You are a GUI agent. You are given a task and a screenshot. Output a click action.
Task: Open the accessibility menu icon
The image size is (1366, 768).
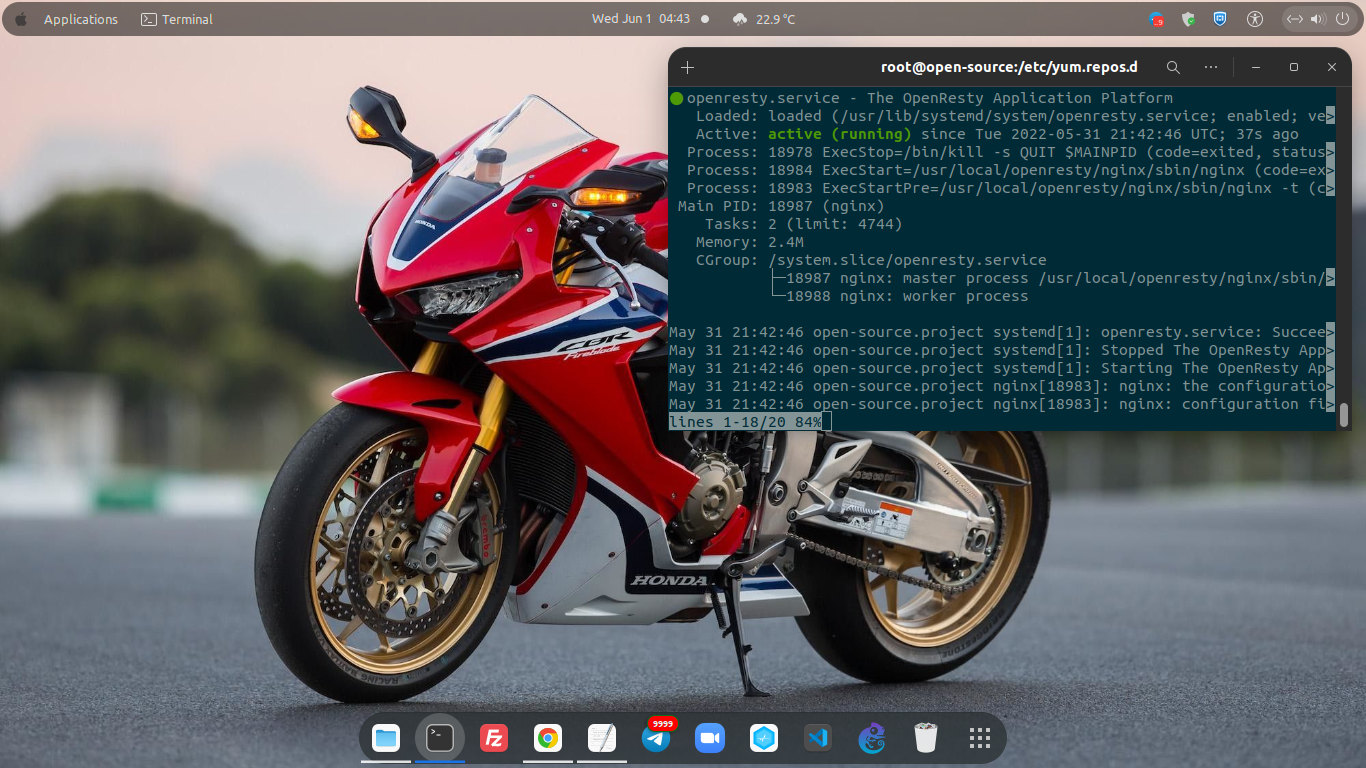click(x=1255, y=19)
